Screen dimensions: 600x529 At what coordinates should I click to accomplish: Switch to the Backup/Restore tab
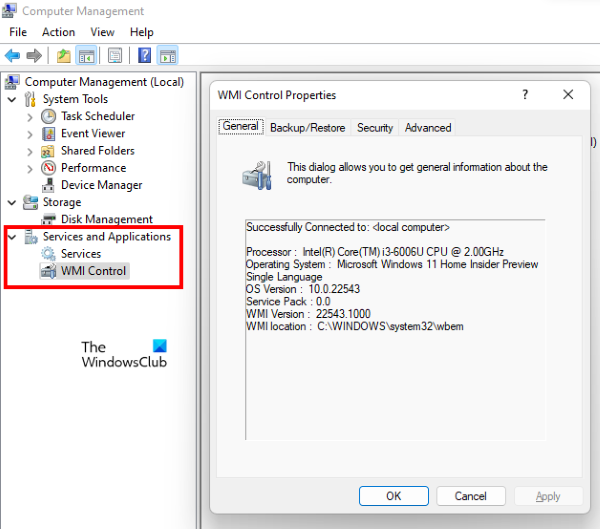(x=308, y=127)
